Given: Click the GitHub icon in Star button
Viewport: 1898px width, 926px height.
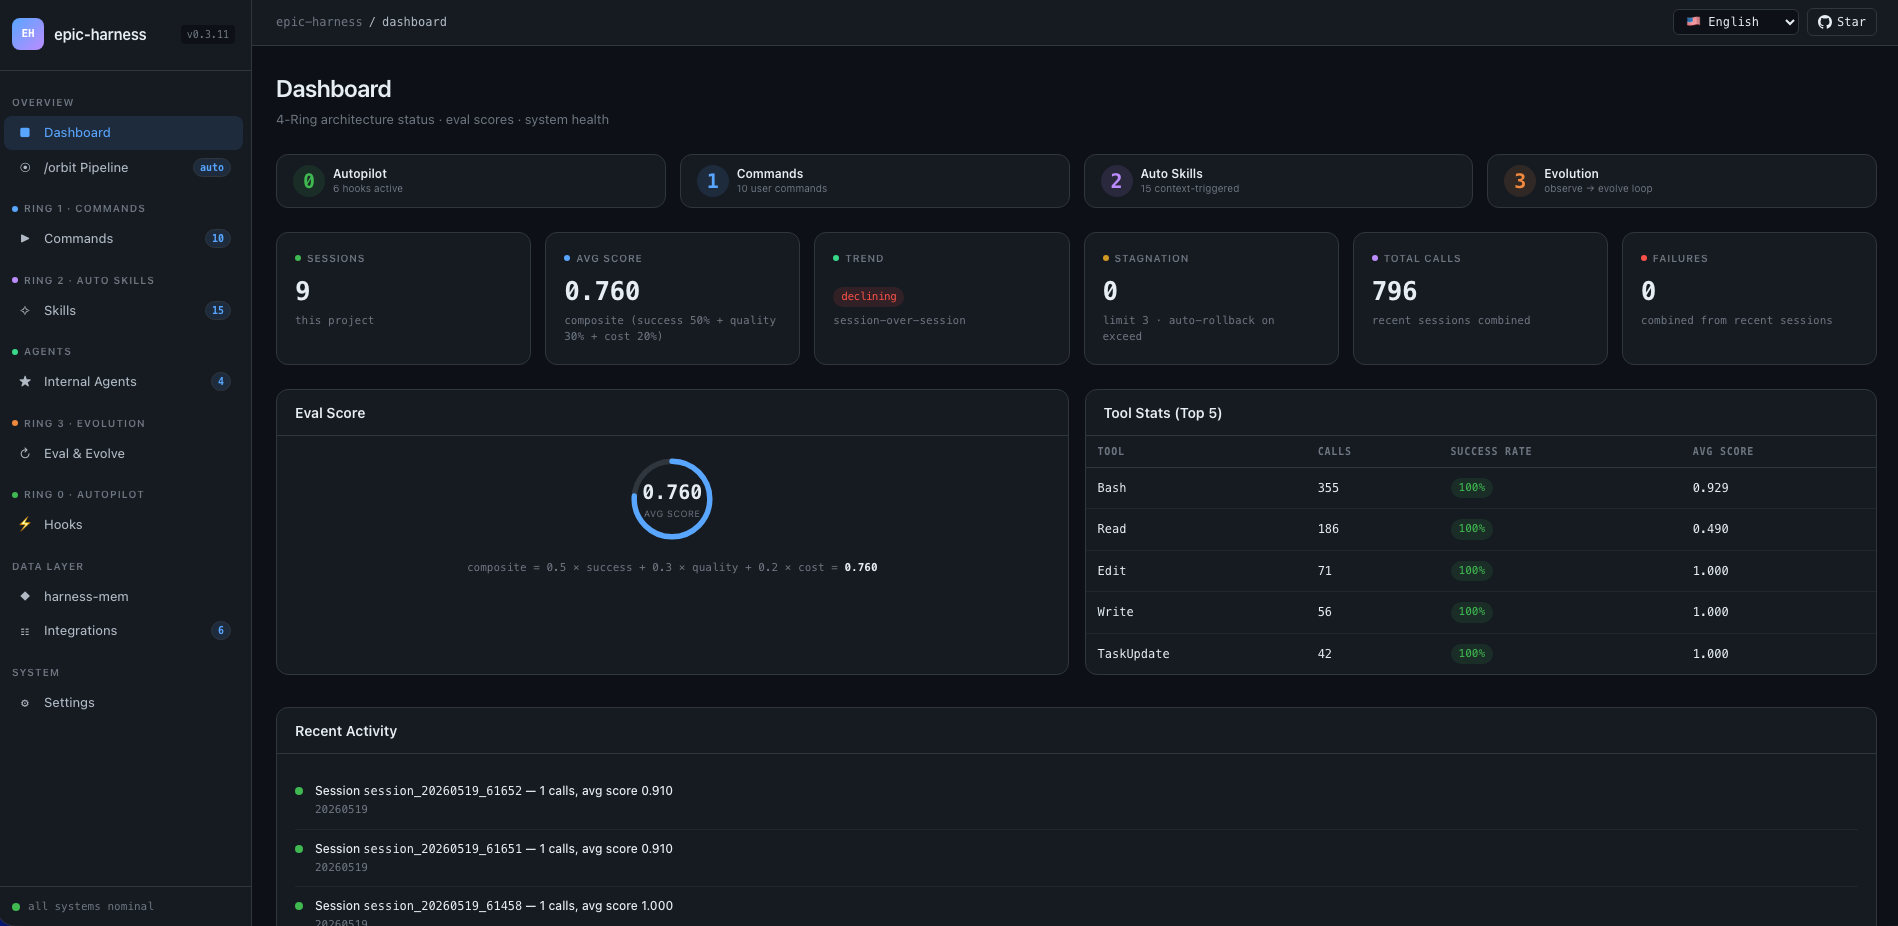Looking at the screenshot, I should (1825, 22).
